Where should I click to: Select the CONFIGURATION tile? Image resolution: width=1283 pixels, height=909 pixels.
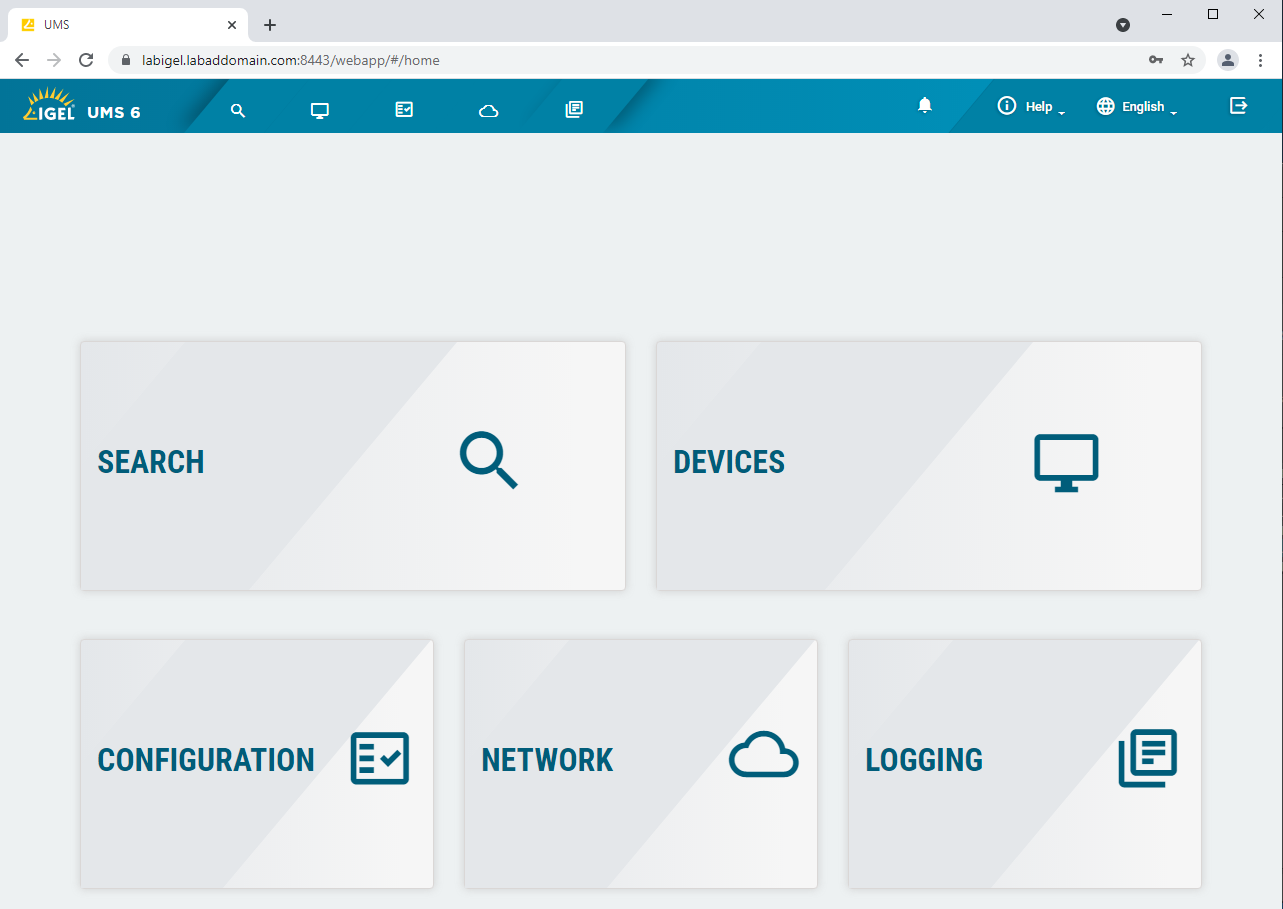tap(256, 763)
